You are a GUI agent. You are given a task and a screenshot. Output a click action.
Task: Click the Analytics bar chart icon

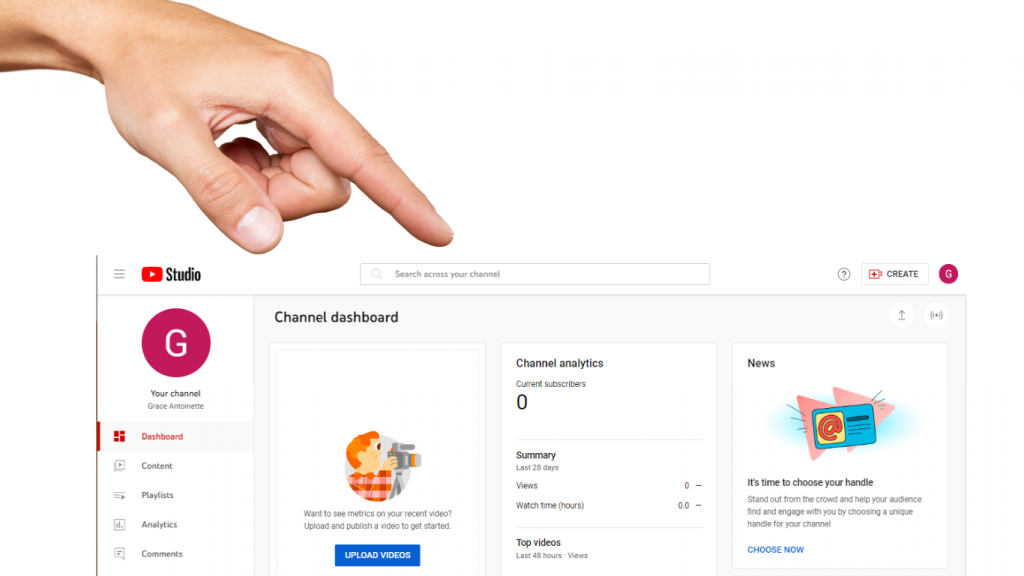120,524
